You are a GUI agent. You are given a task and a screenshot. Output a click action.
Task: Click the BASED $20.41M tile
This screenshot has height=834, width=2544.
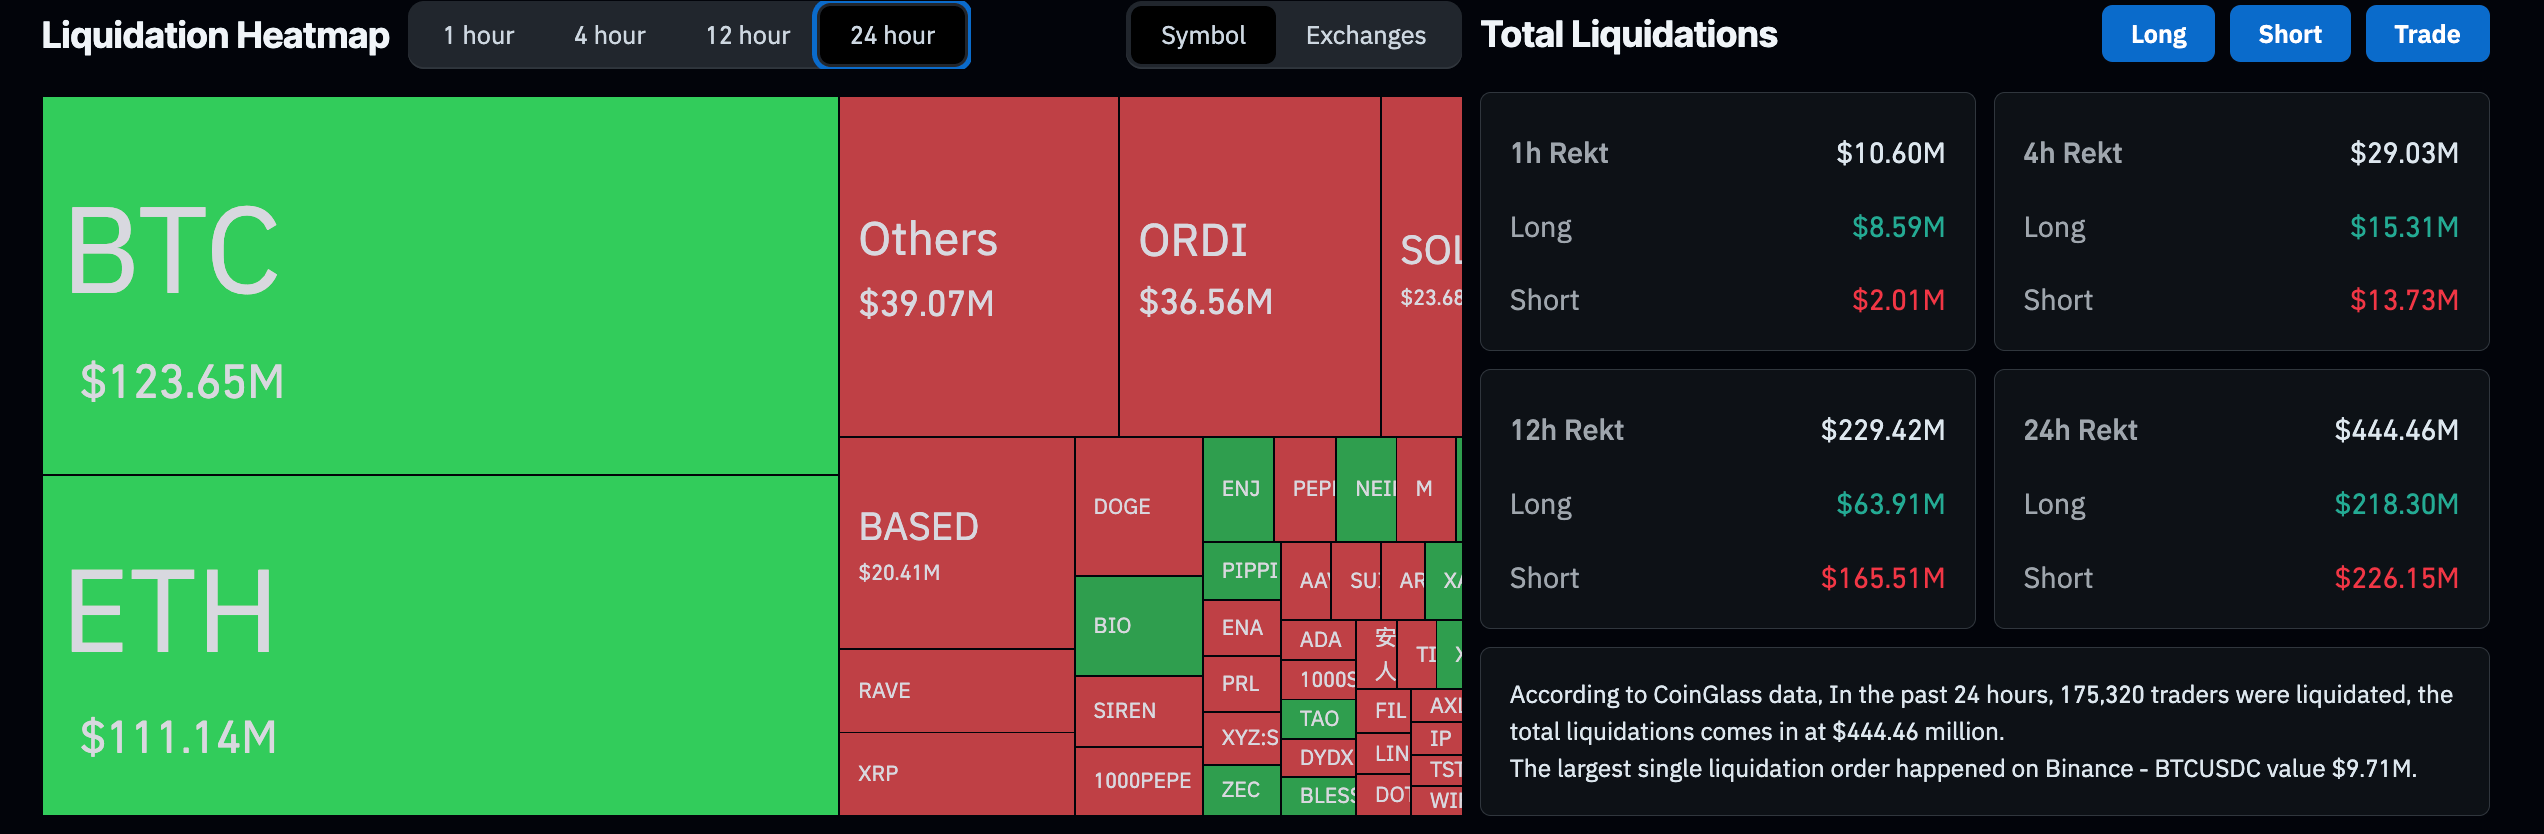(x=956, y=543)
